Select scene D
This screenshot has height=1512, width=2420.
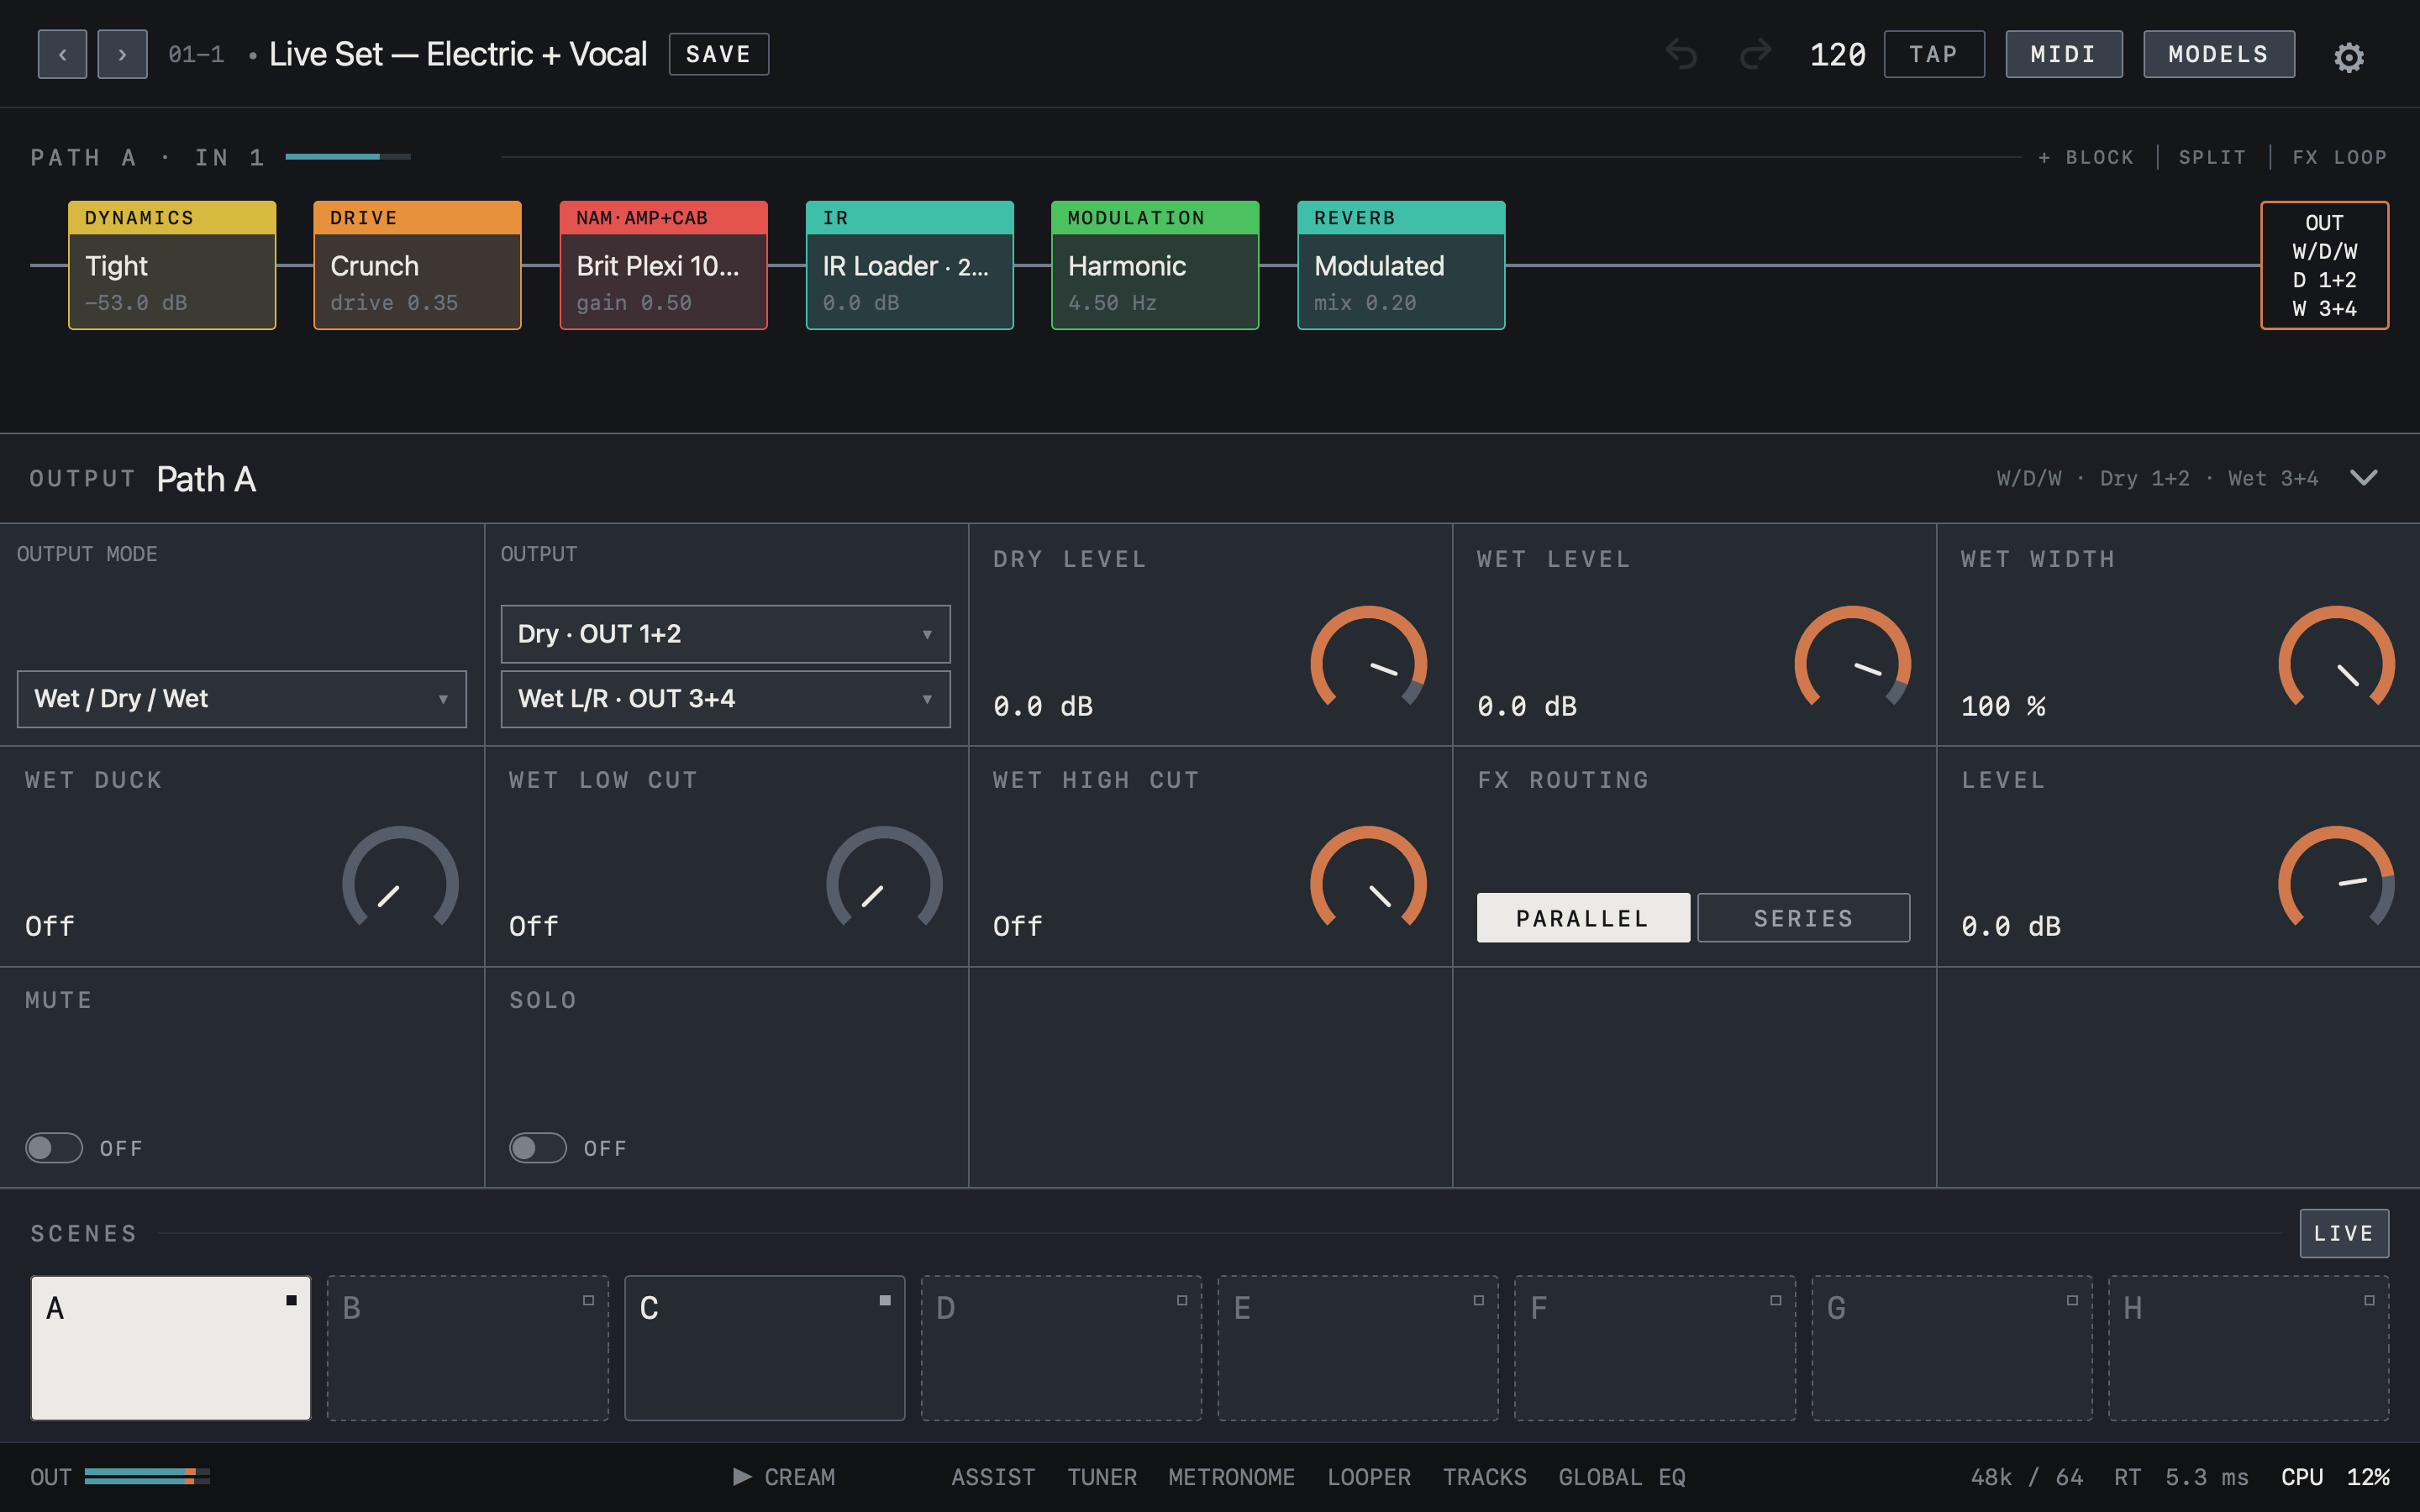click(1061, 1347)
